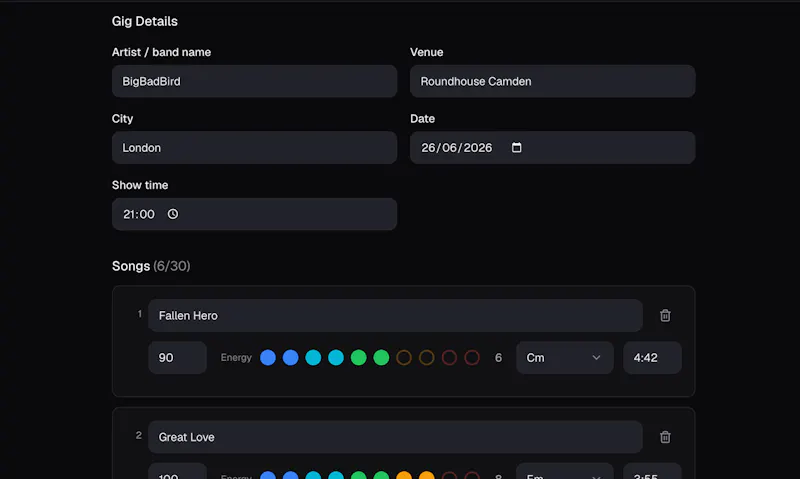Open the calendar picker in Date field

[x=516, y=147]
